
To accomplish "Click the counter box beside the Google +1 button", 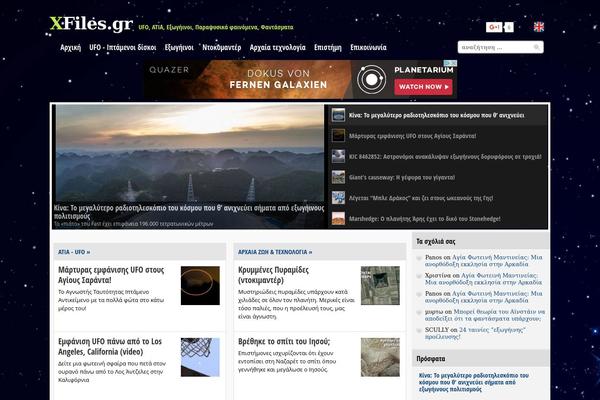I will (509, 27).
